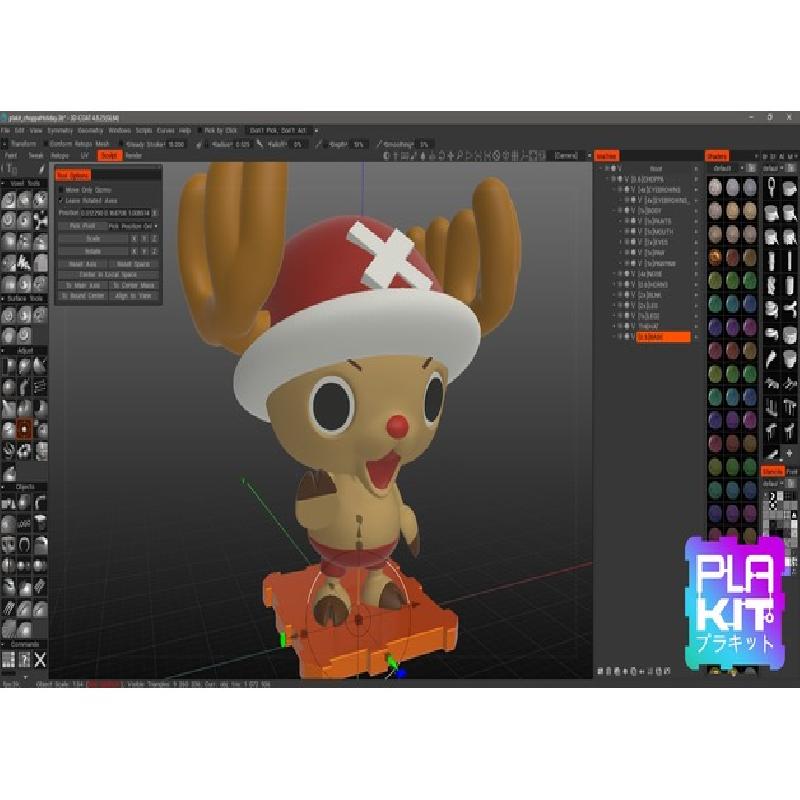Toggle visibility of the HORNS layer
Viewport: 800px width, 800px height.
[x=627, y=285]
